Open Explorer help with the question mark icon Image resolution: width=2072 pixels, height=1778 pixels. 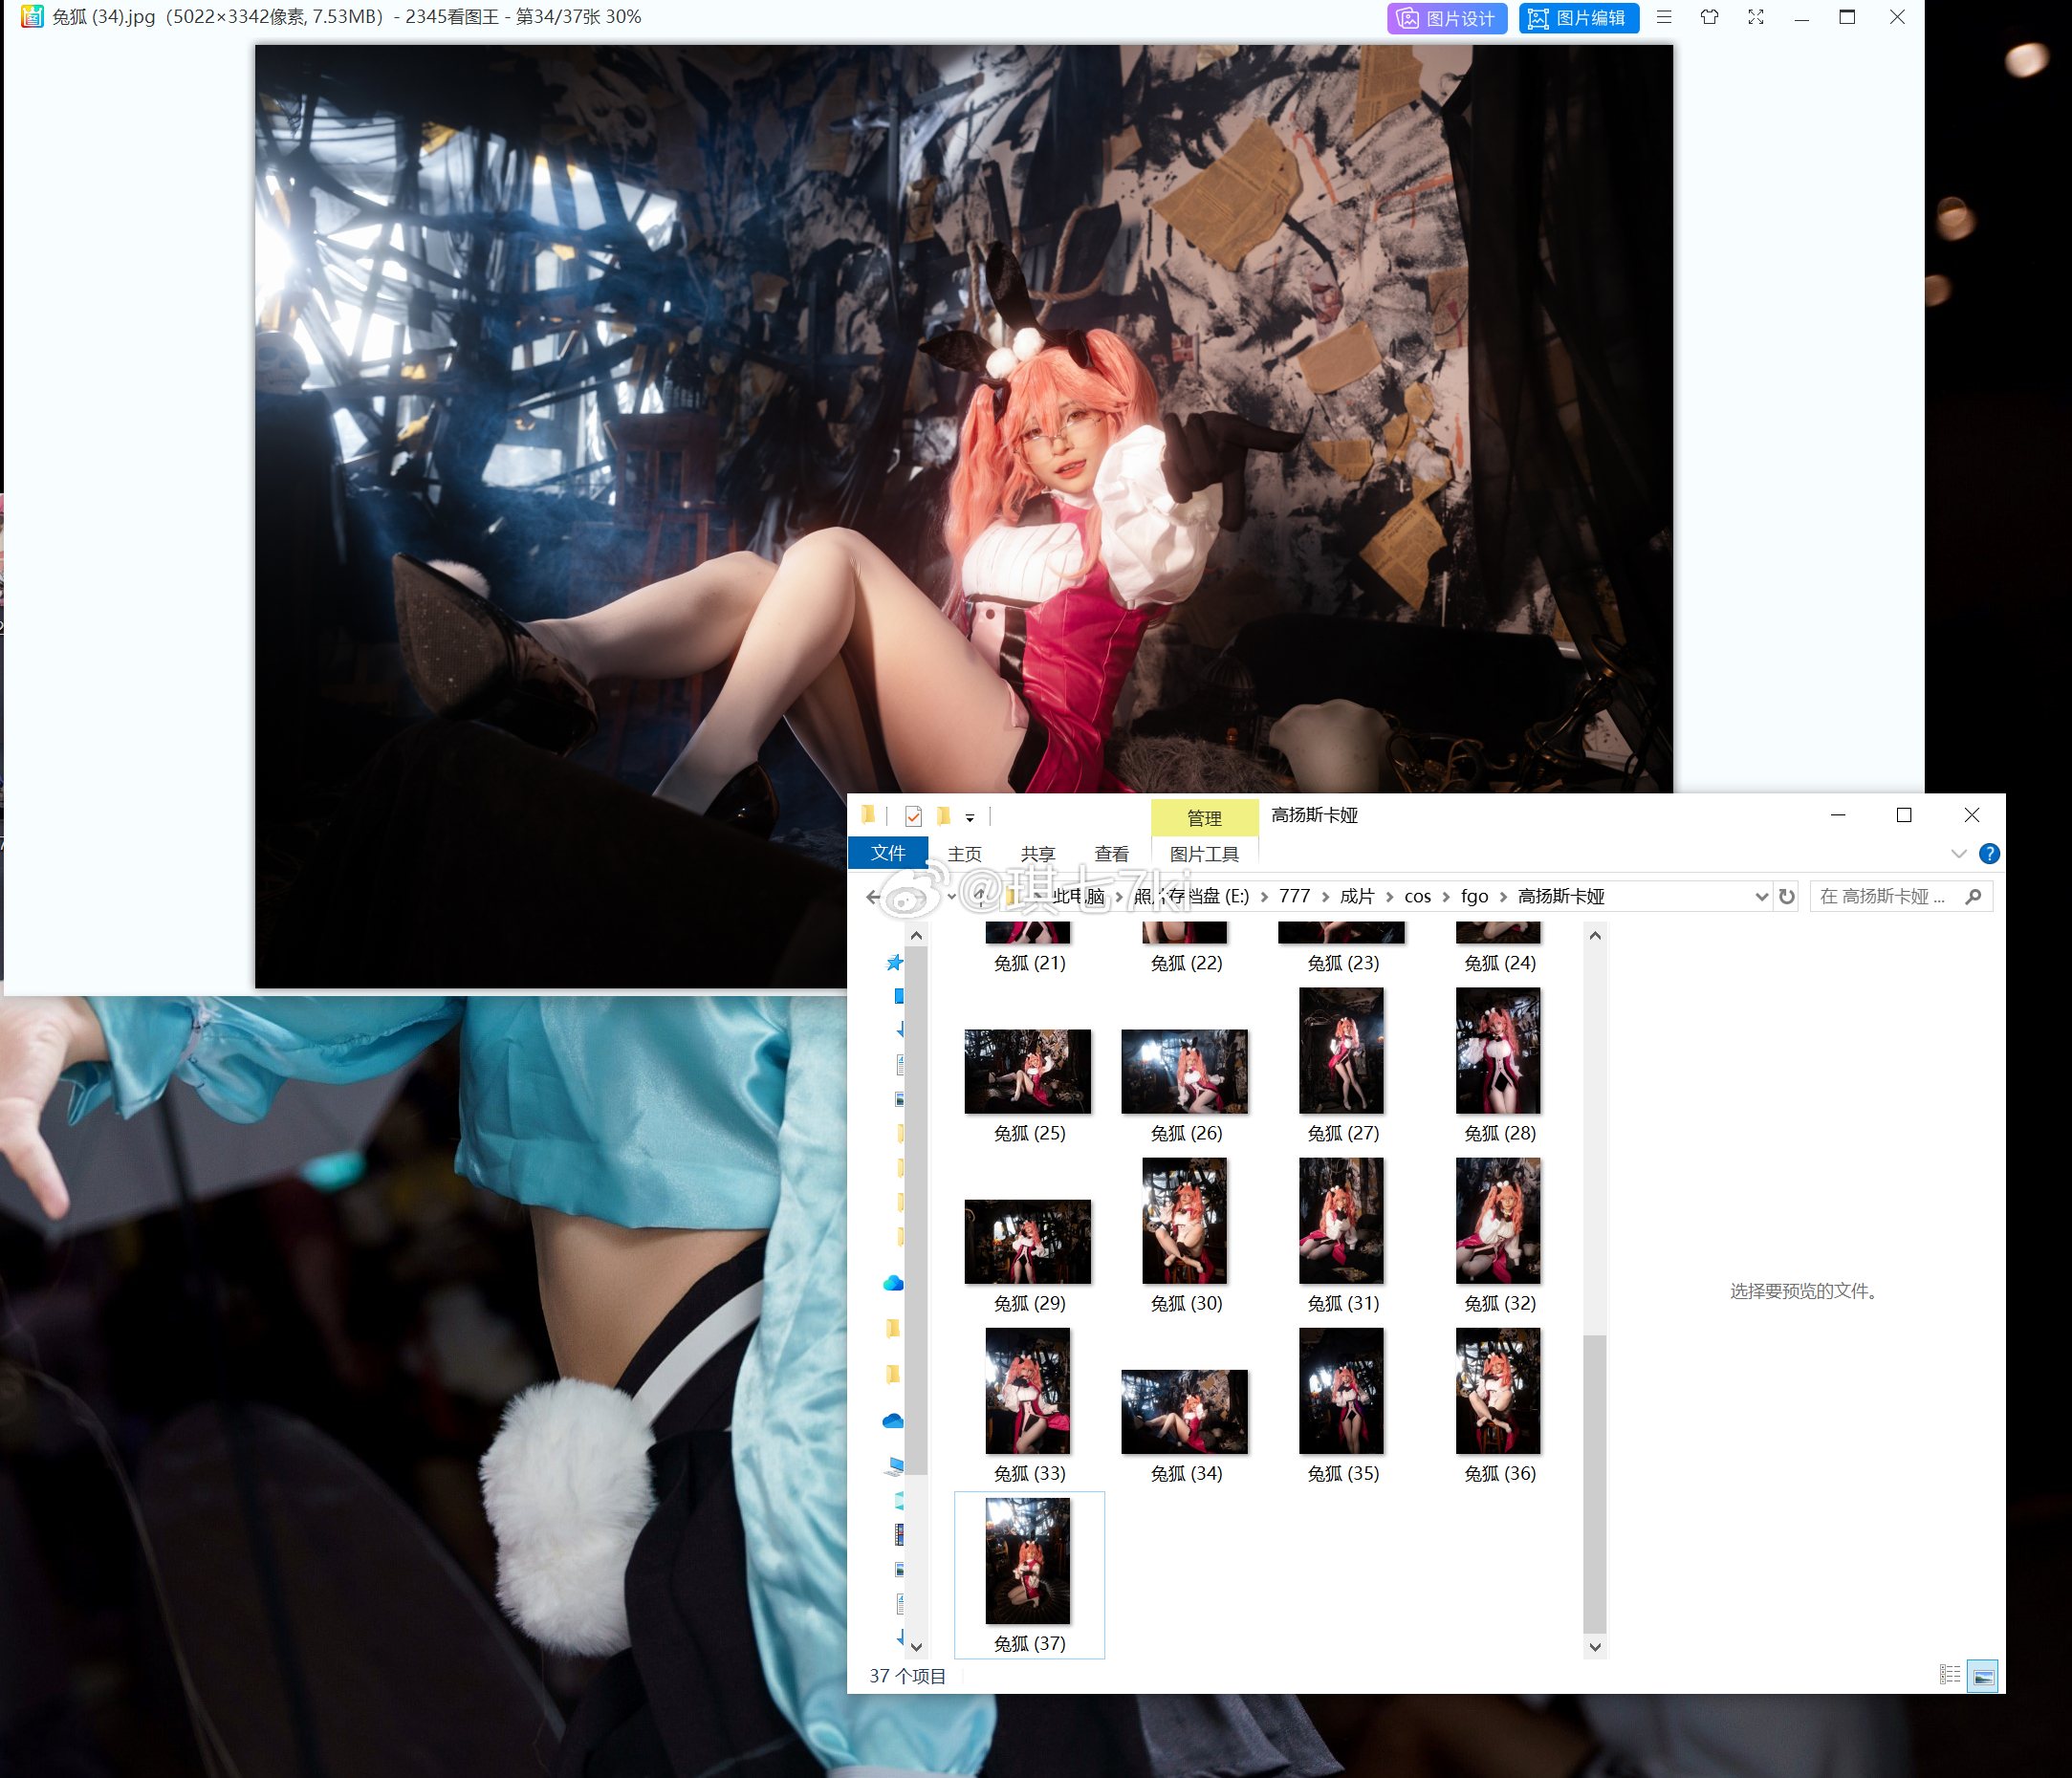tap(1989, 853)
